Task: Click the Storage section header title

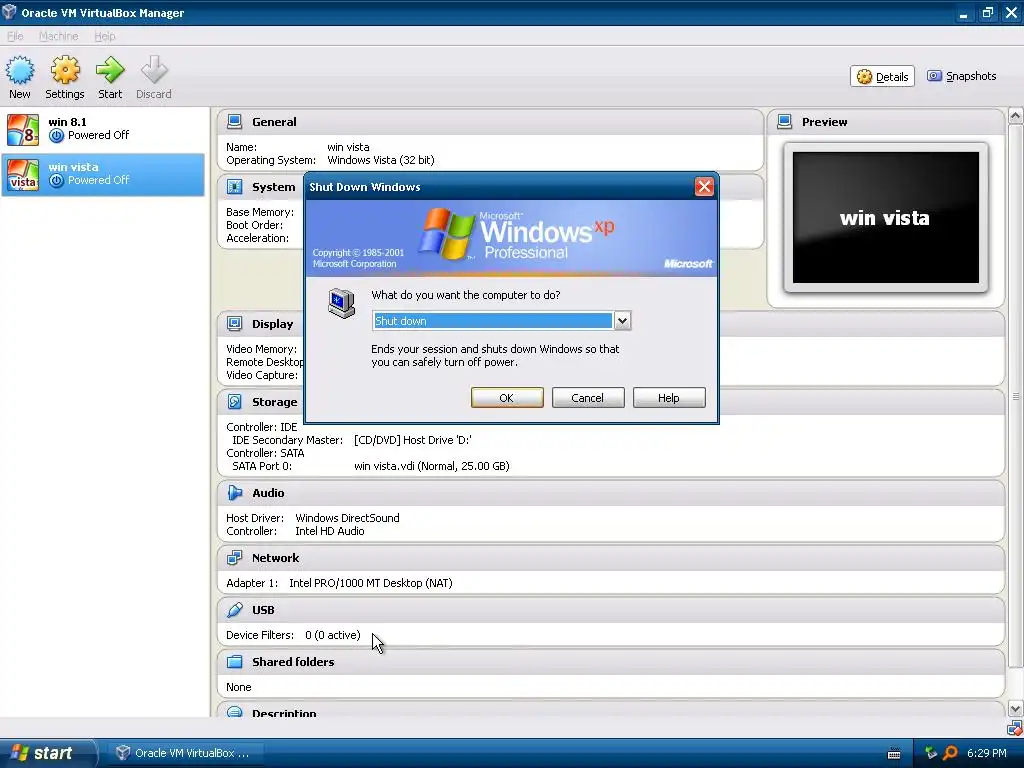Action: coord(274,402)
